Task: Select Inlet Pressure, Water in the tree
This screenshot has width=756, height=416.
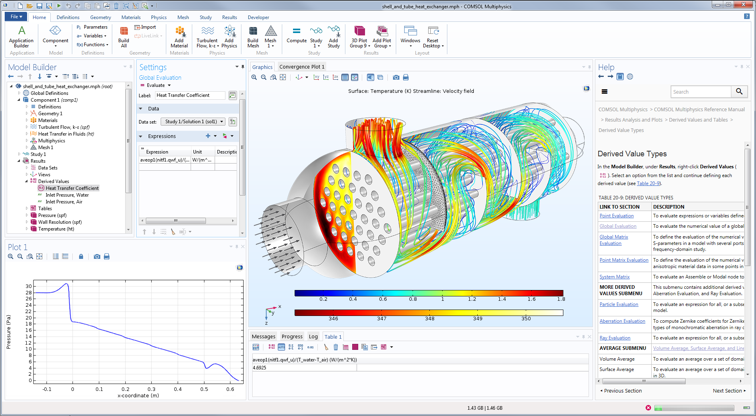Action: pos(67,195)
